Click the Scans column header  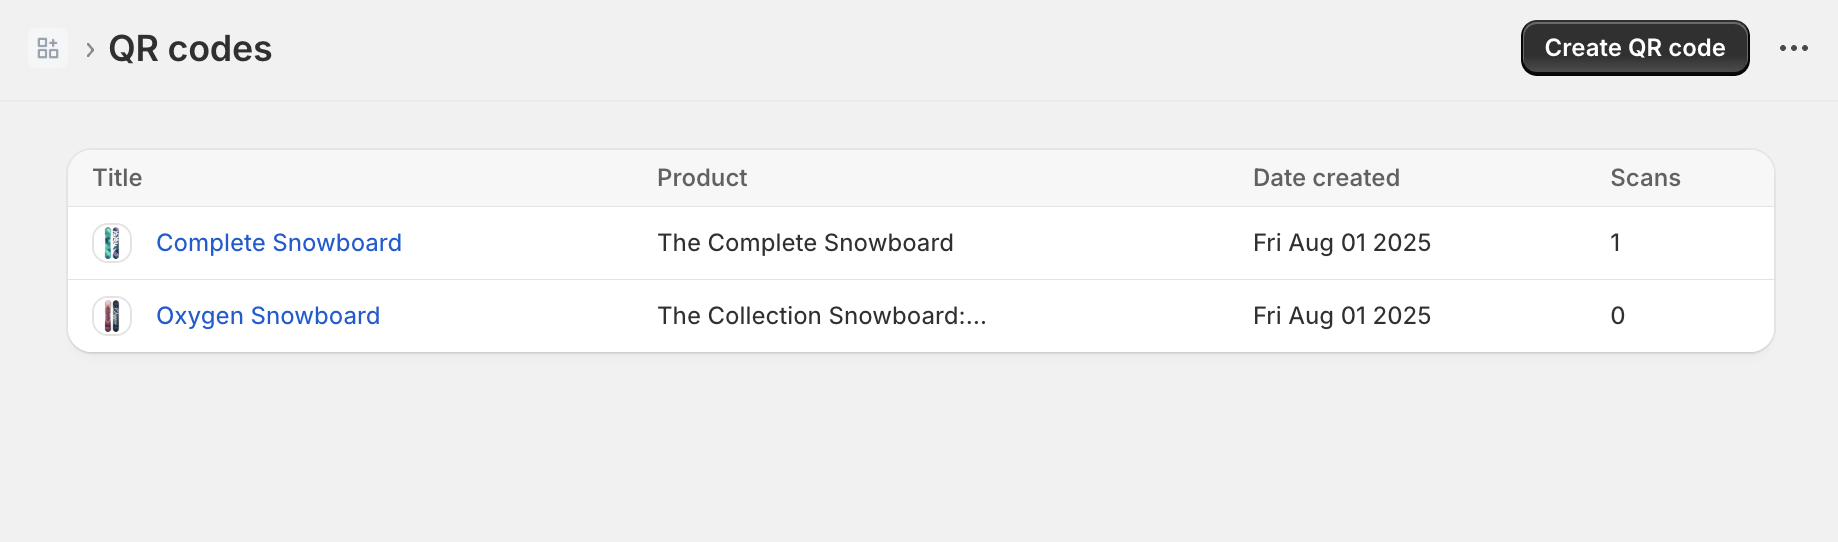tap(1645, 178)
